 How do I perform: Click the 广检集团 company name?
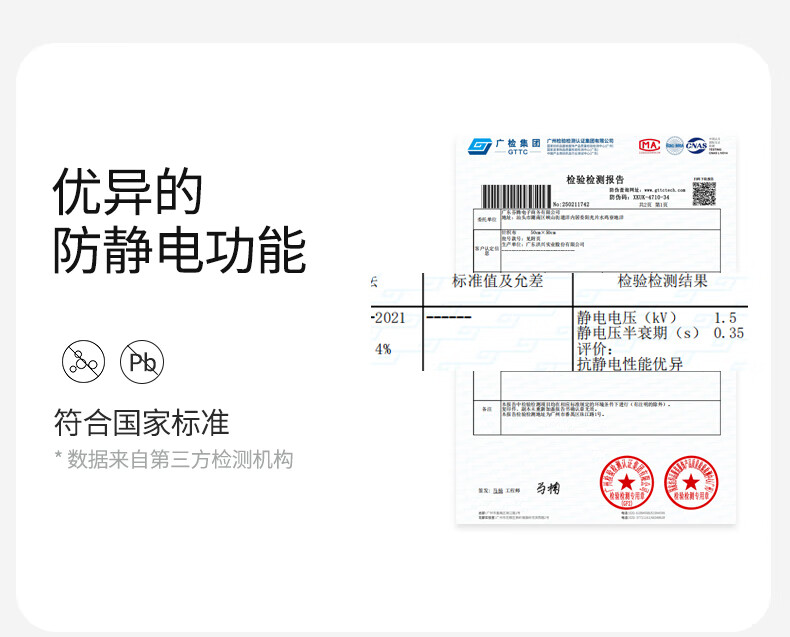click(x=517, y=143)
